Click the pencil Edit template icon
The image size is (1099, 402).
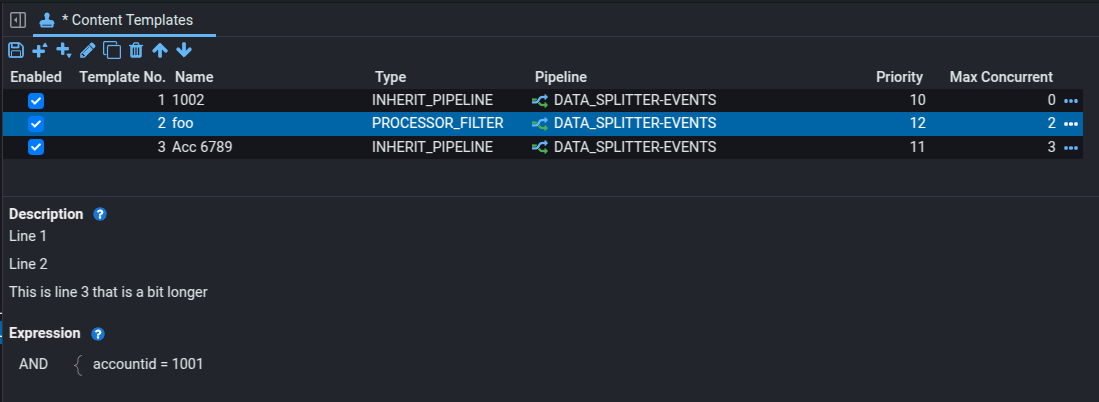[88, 50]
